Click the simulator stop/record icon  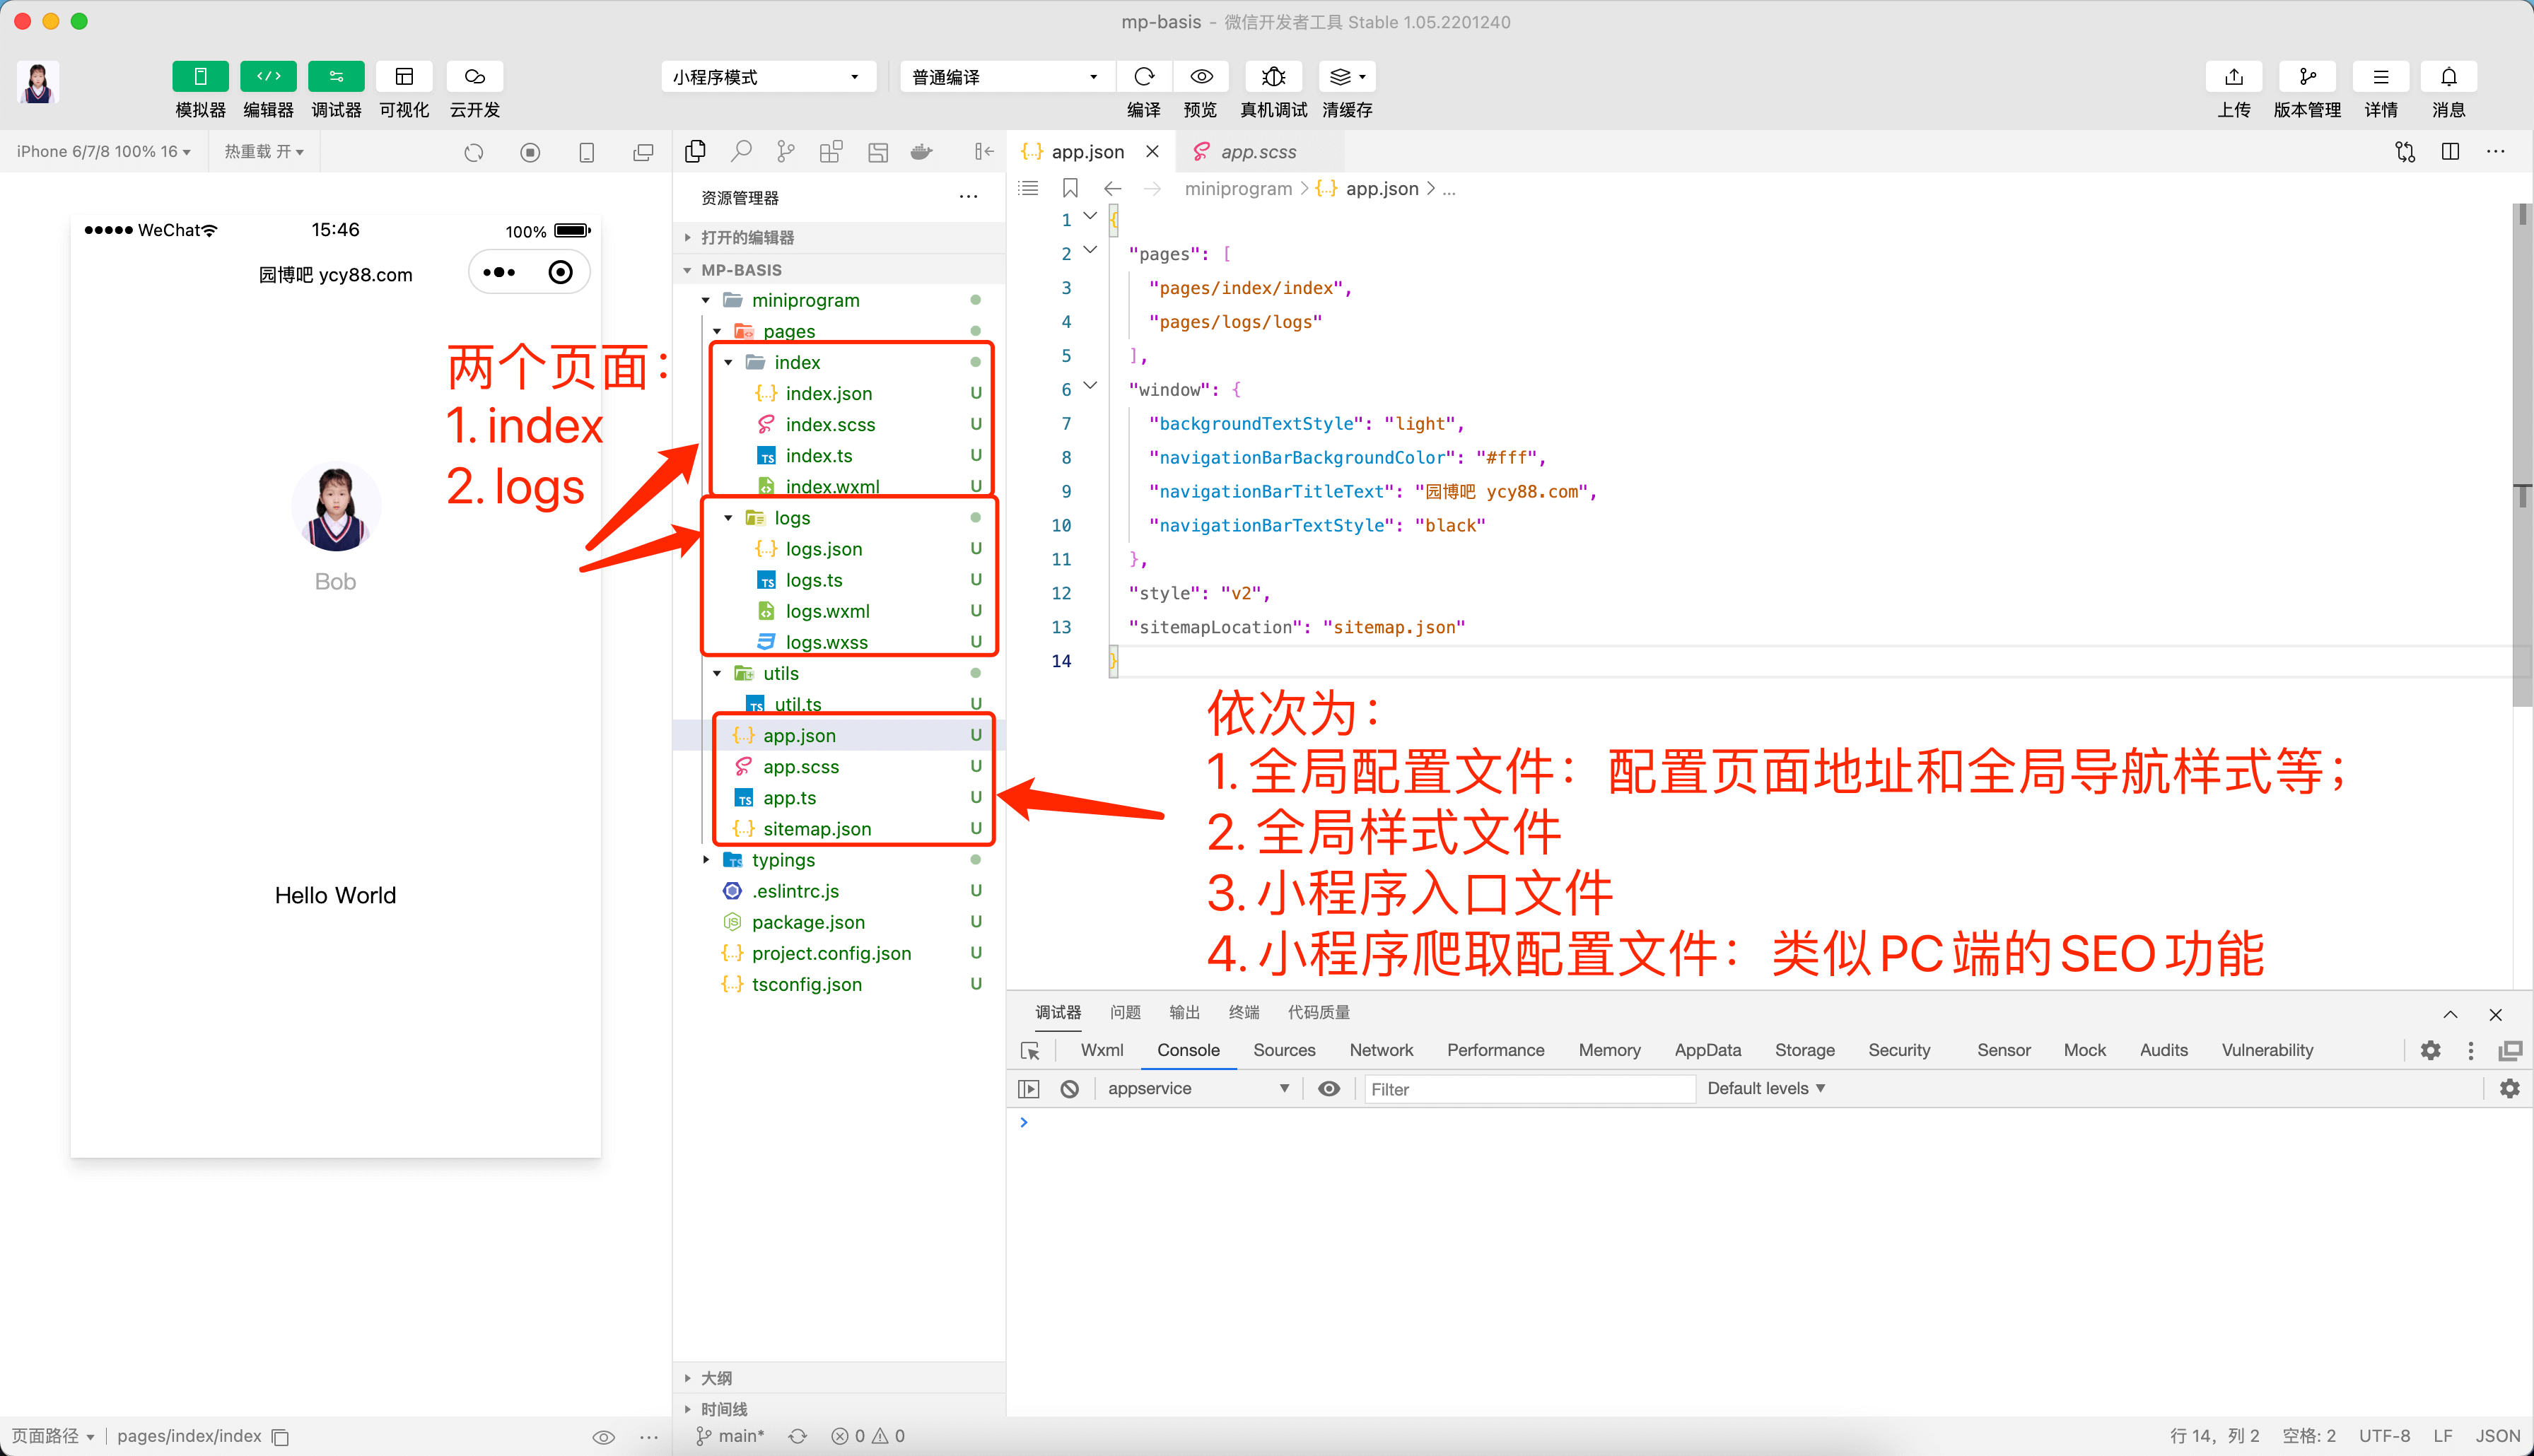click(x=530, y=152)
